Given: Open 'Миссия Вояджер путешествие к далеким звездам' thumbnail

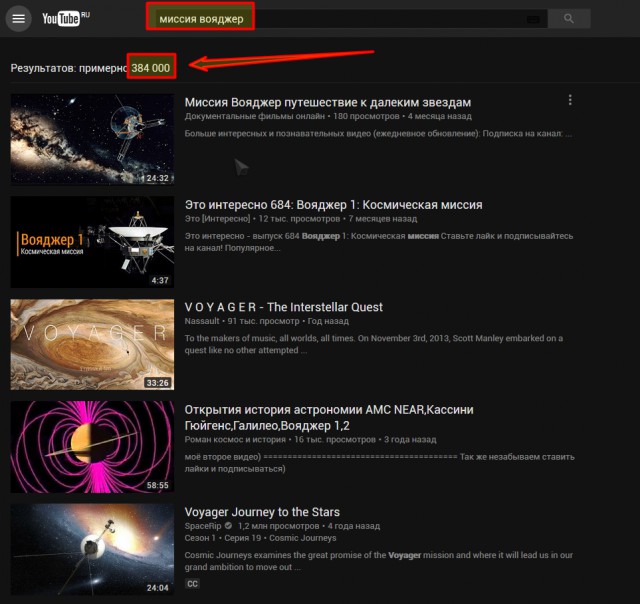Looking at the screenshot, I should [92, 139].
